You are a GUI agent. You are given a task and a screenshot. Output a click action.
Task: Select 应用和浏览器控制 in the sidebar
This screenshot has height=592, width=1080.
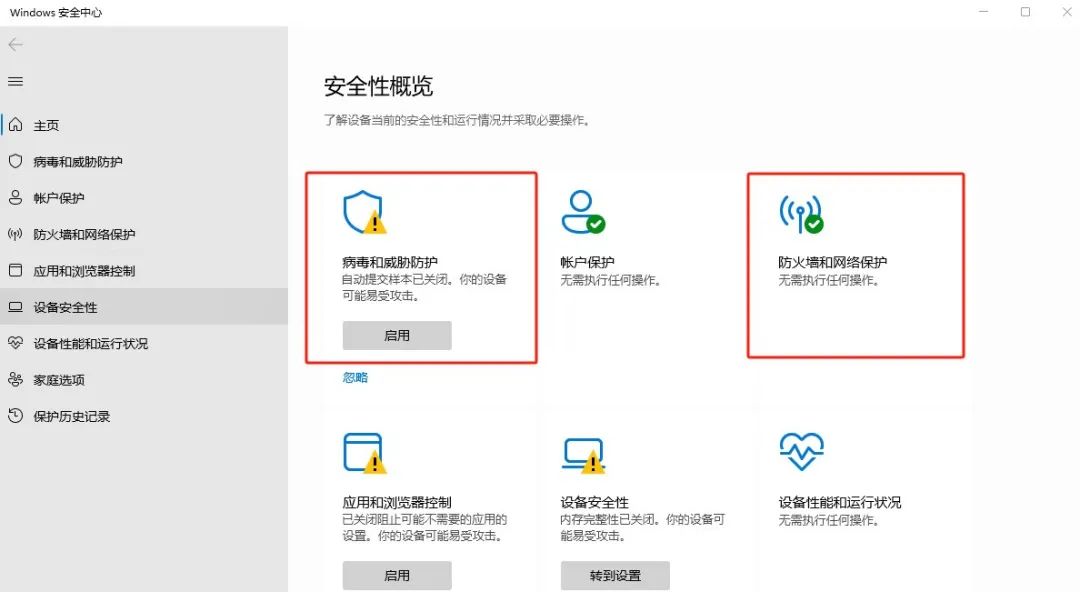pos(144,271)
